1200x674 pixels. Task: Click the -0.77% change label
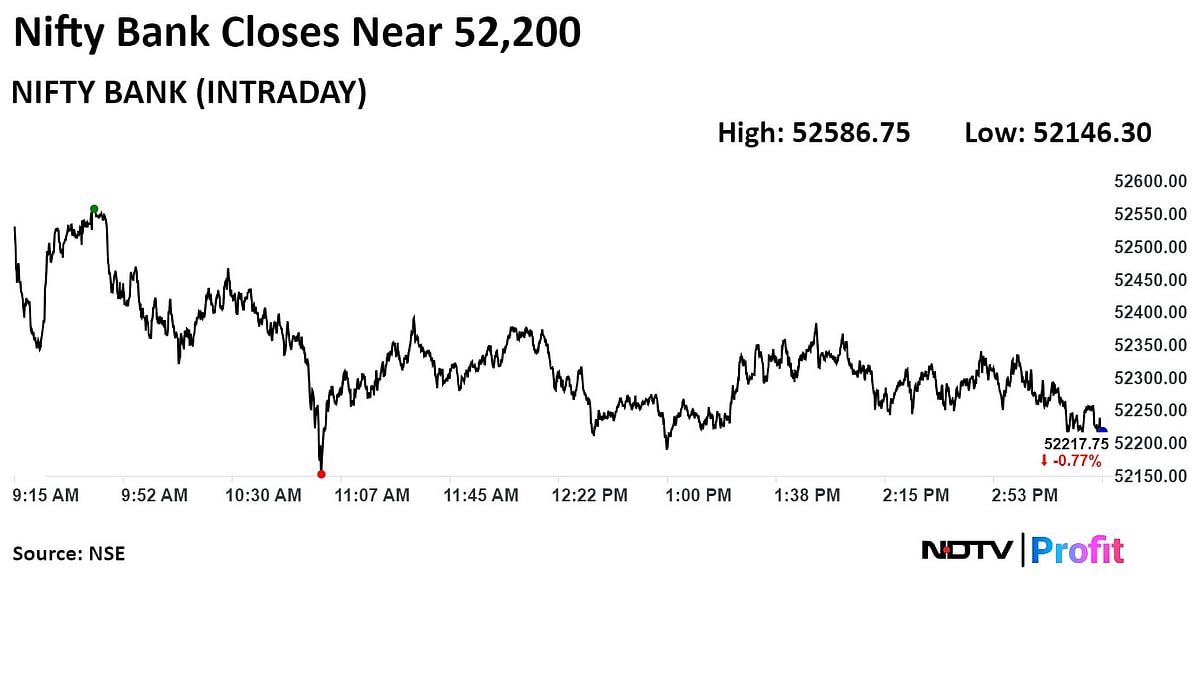[1078, 461]
